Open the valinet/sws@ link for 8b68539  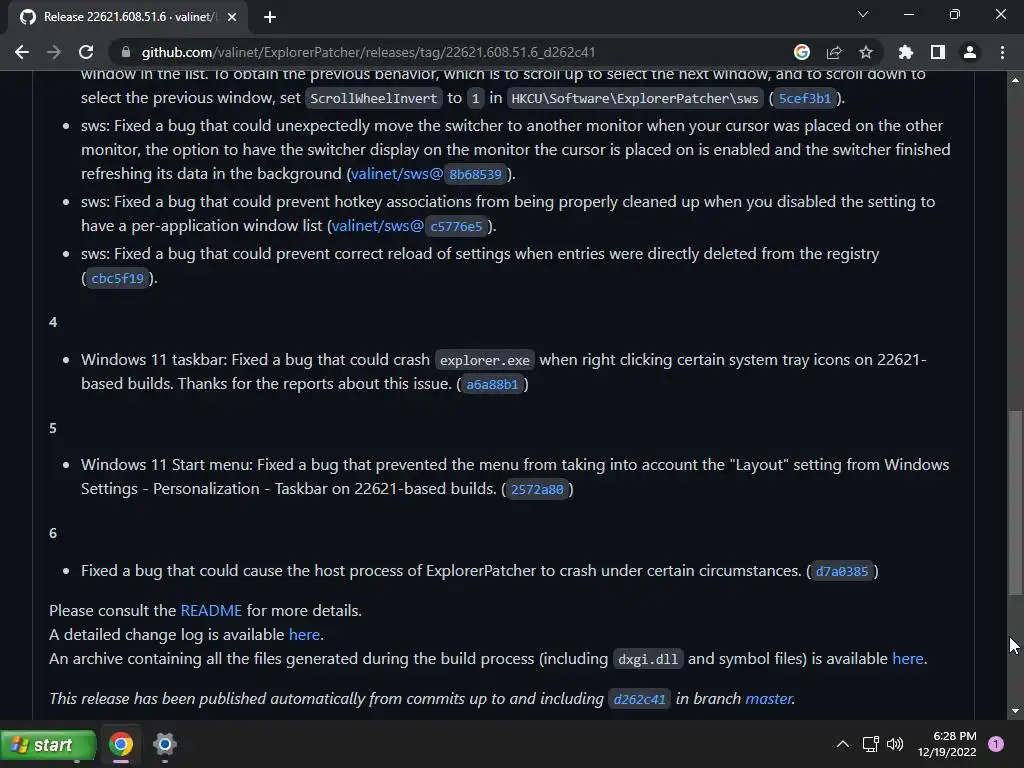(397, 174)
